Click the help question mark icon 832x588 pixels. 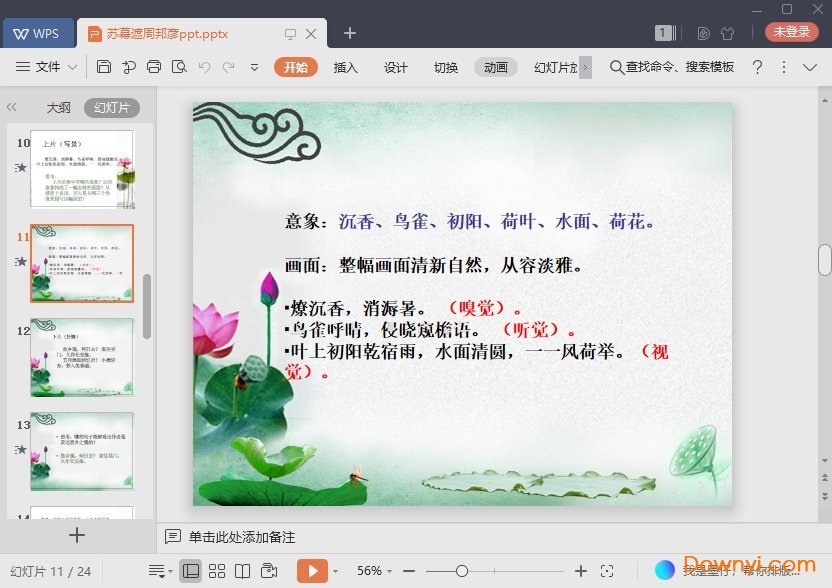point(758,67)
